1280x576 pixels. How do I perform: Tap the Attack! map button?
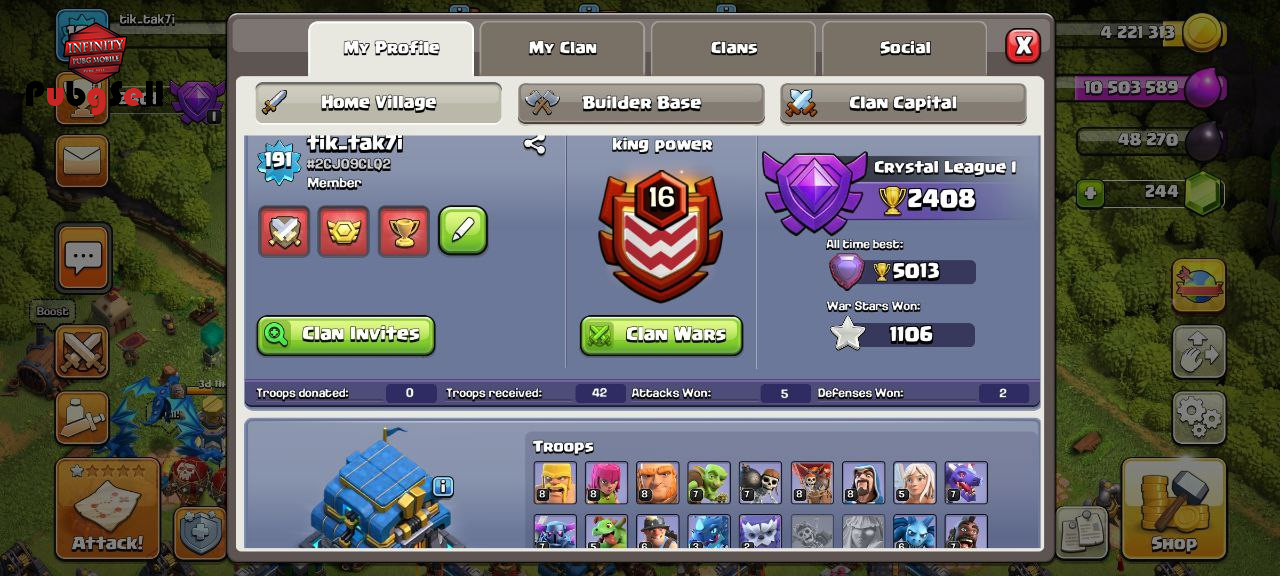pos(107,508)
